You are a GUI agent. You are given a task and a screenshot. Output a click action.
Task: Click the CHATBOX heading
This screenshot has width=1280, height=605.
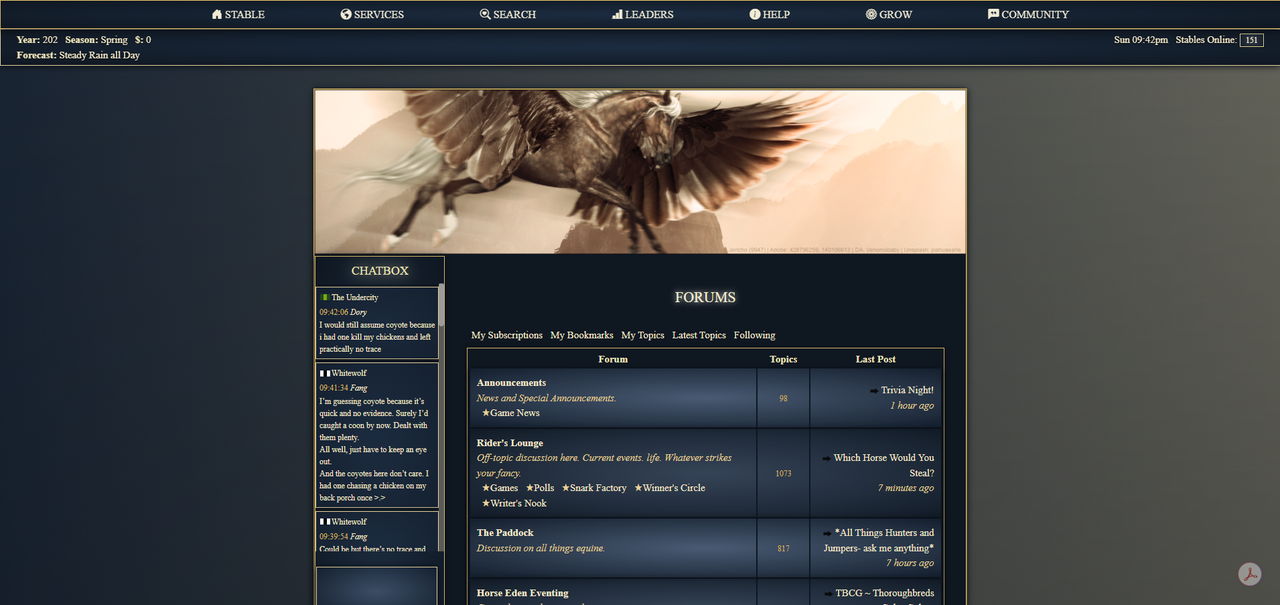(x=380, y=271)
